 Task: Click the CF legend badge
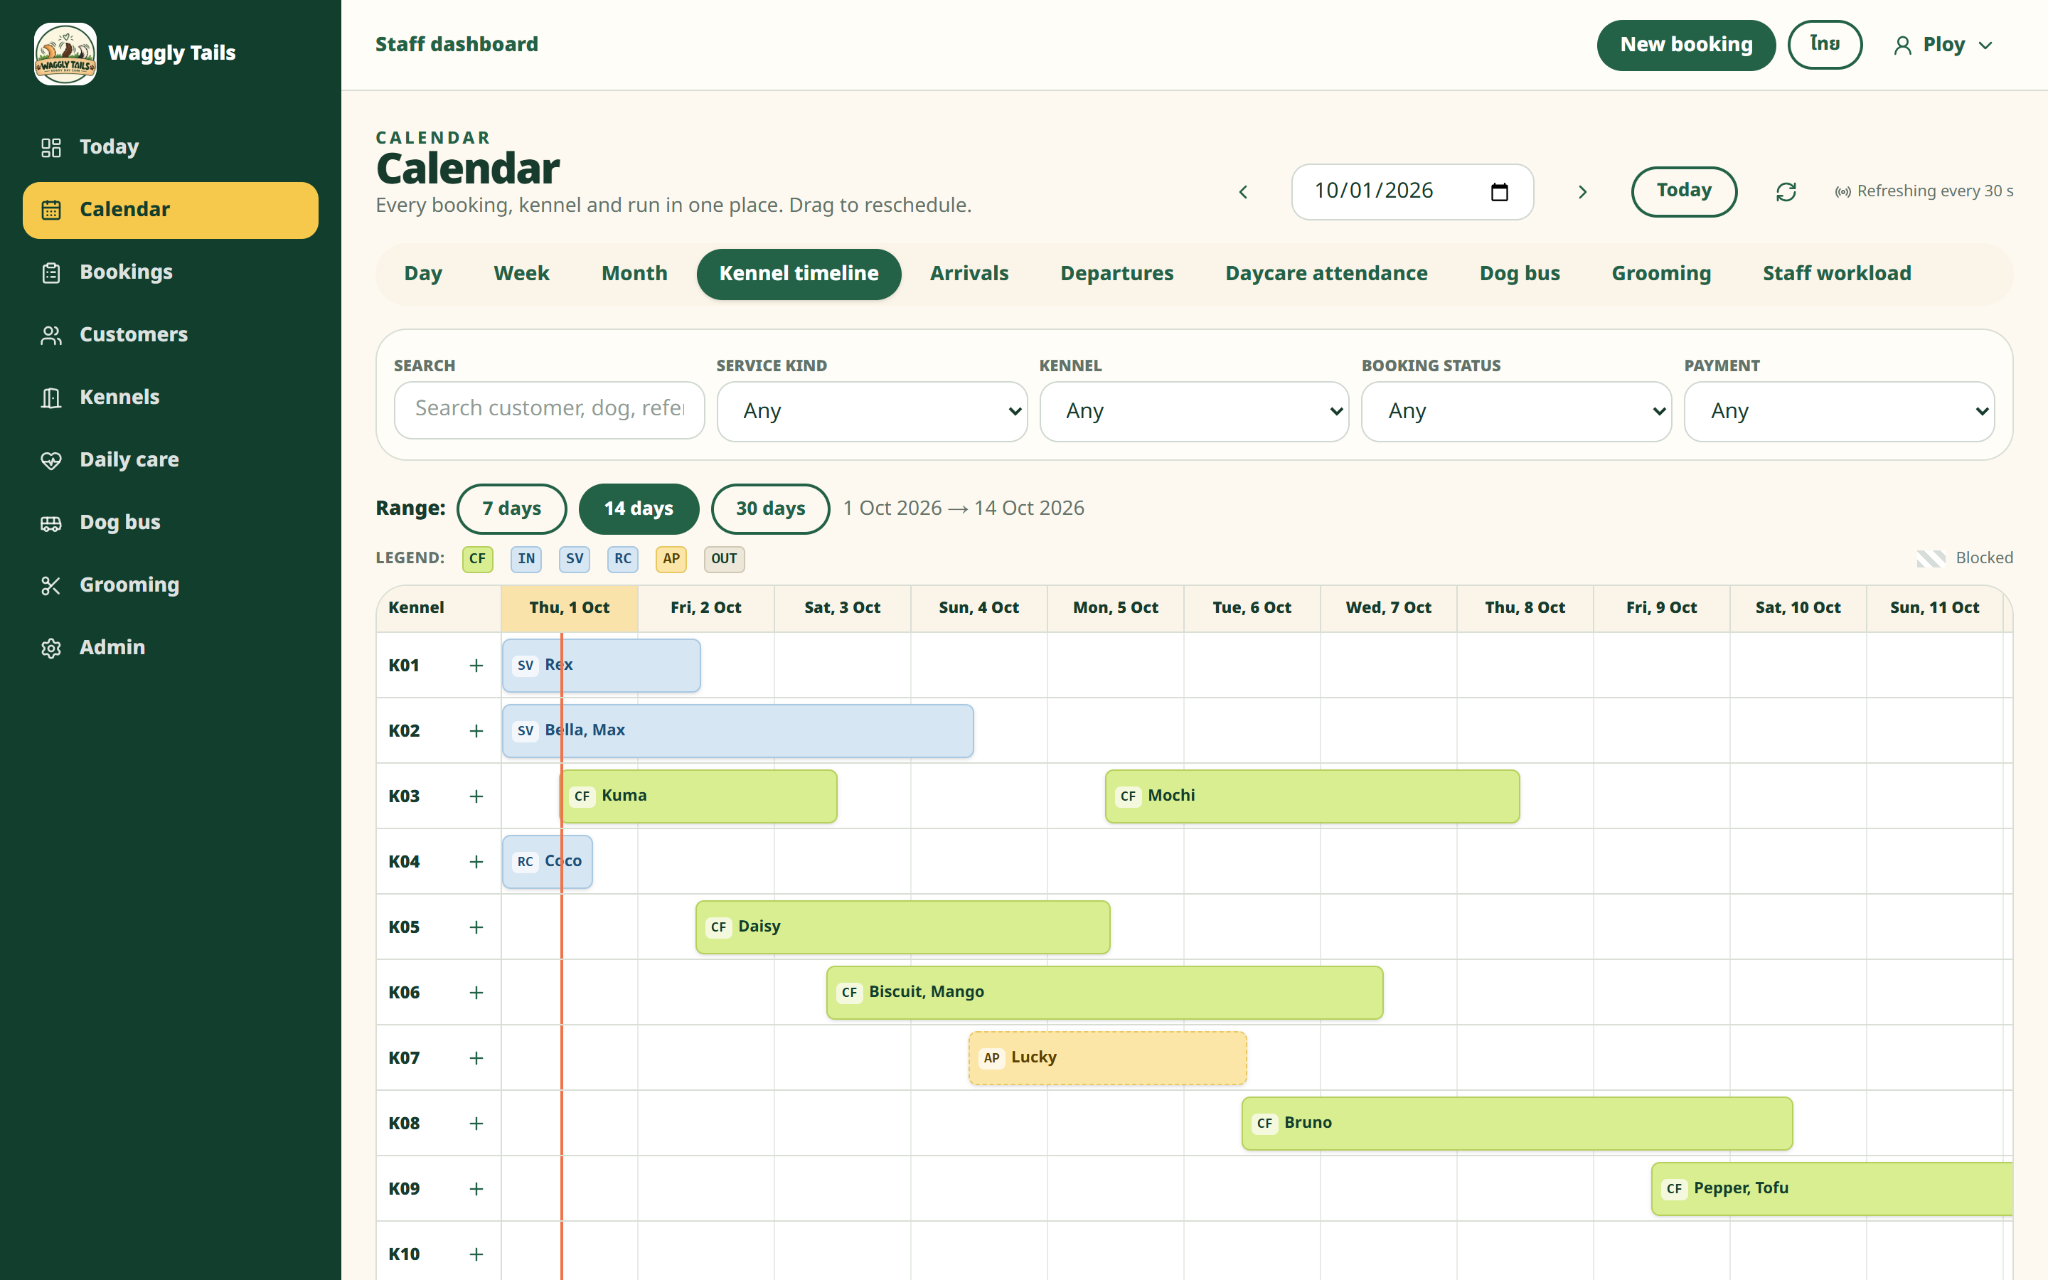[478, 559]
